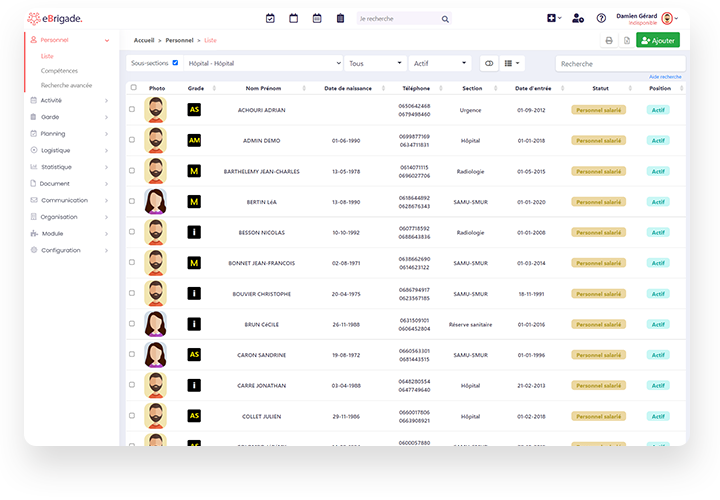Tick the checkbox for ACHOURI ADRIAN

pyautogui.click(x=132, y=109)
